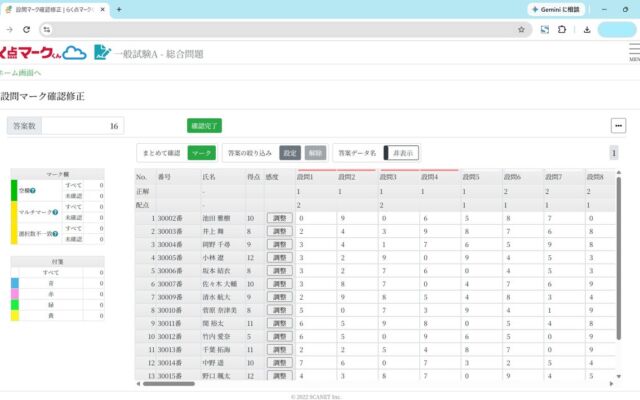Click 設定 for answer filtering
The height and width of the screenshot is (400, 640).
point(290,153)
